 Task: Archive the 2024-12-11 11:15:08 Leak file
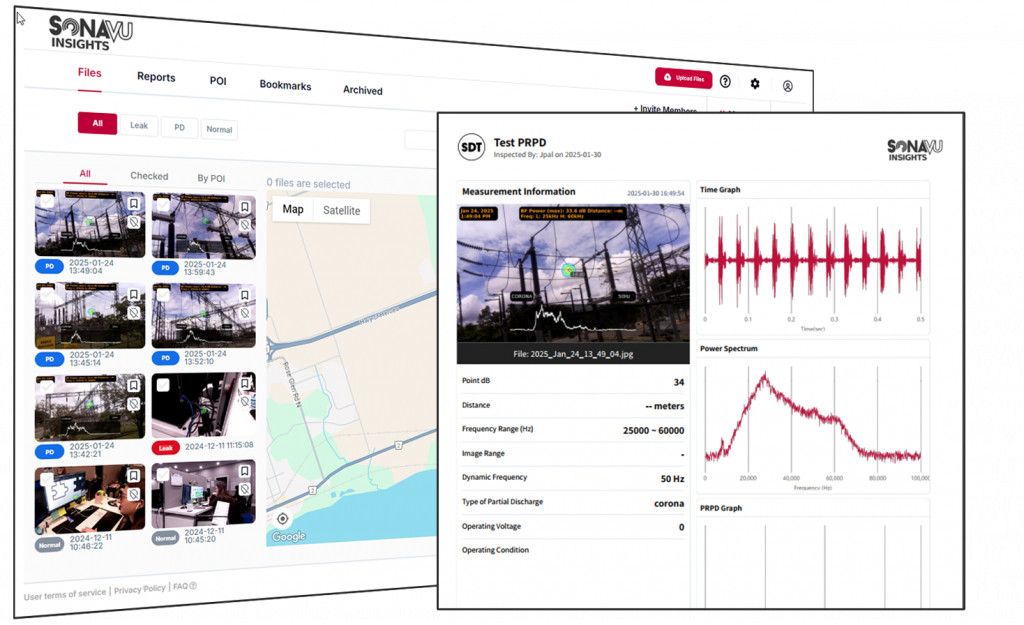coord(244,403)
